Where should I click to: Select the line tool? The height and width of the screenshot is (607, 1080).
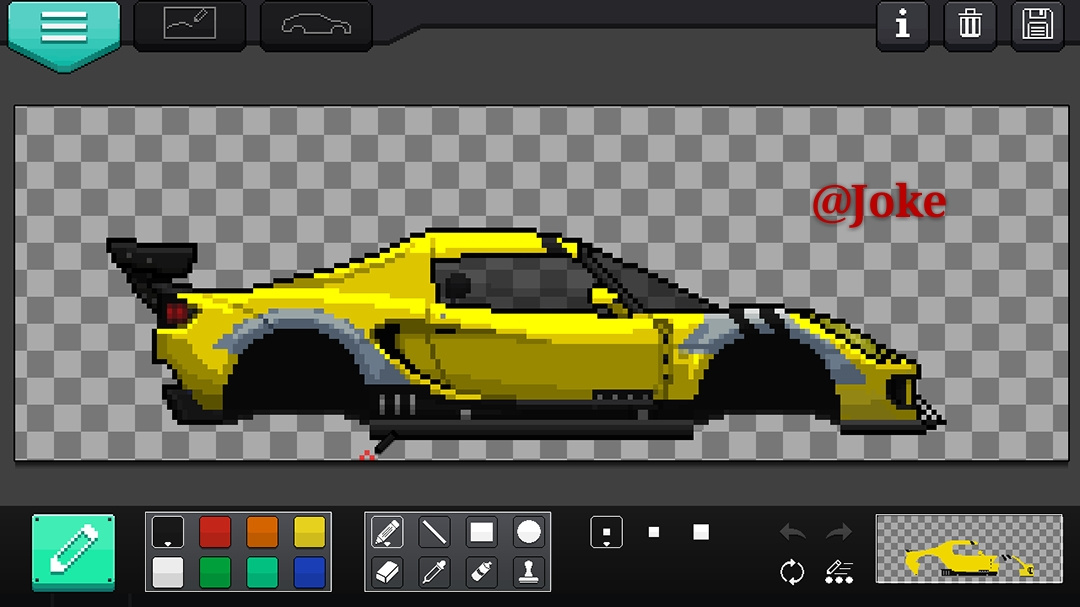[435, 533]
